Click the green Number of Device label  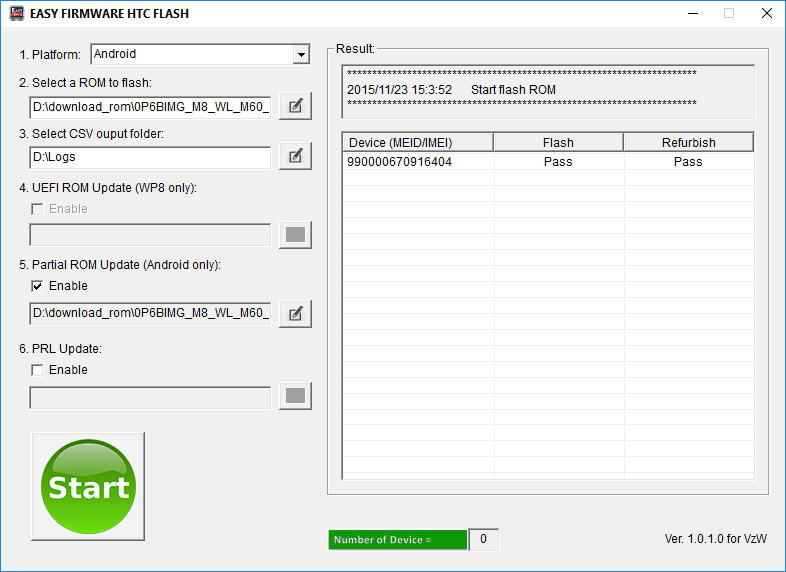(x=398, y=540)
